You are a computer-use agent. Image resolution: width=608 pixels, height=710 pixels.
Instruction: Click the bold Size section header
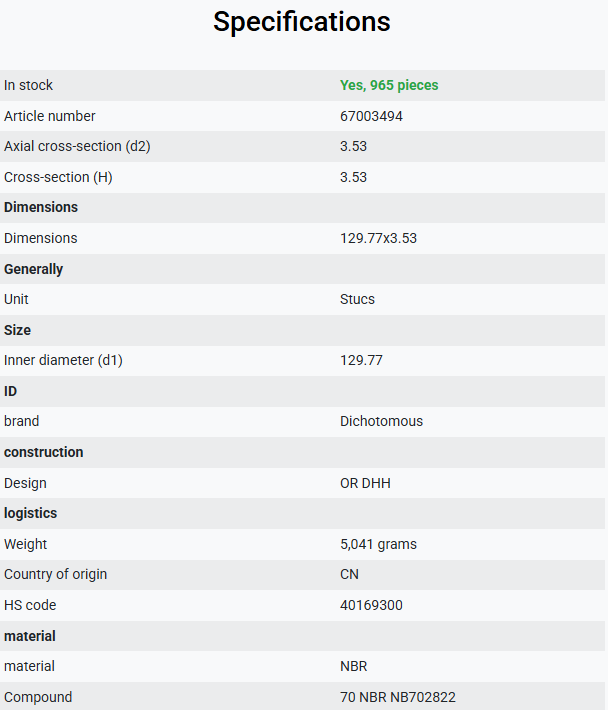tap(17, 330)
